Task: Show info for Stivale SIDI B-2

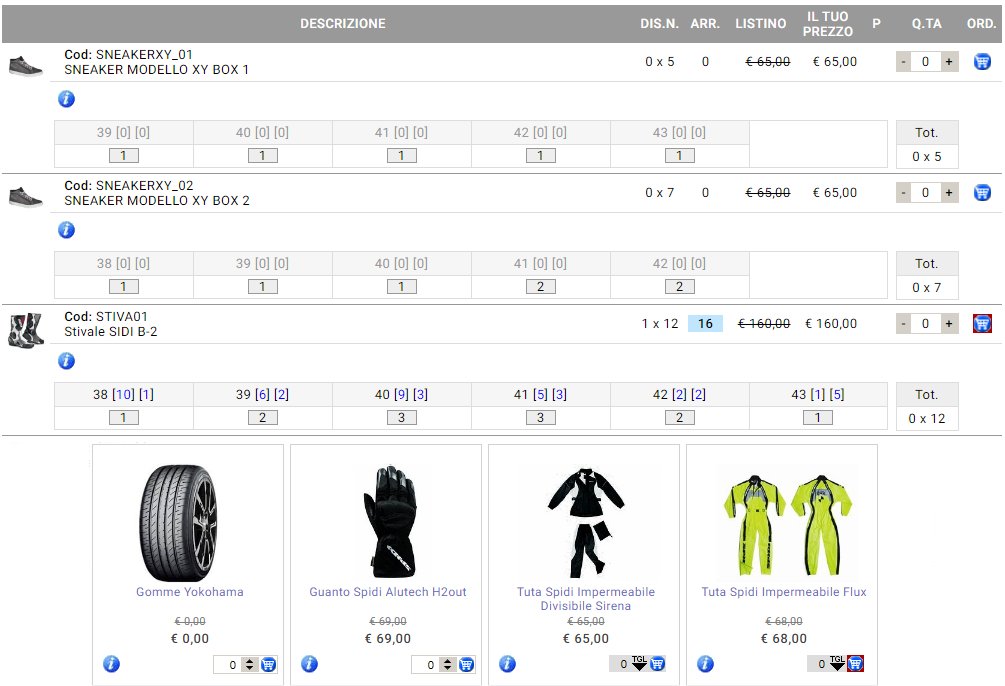Action: click(x=67, y=361)
